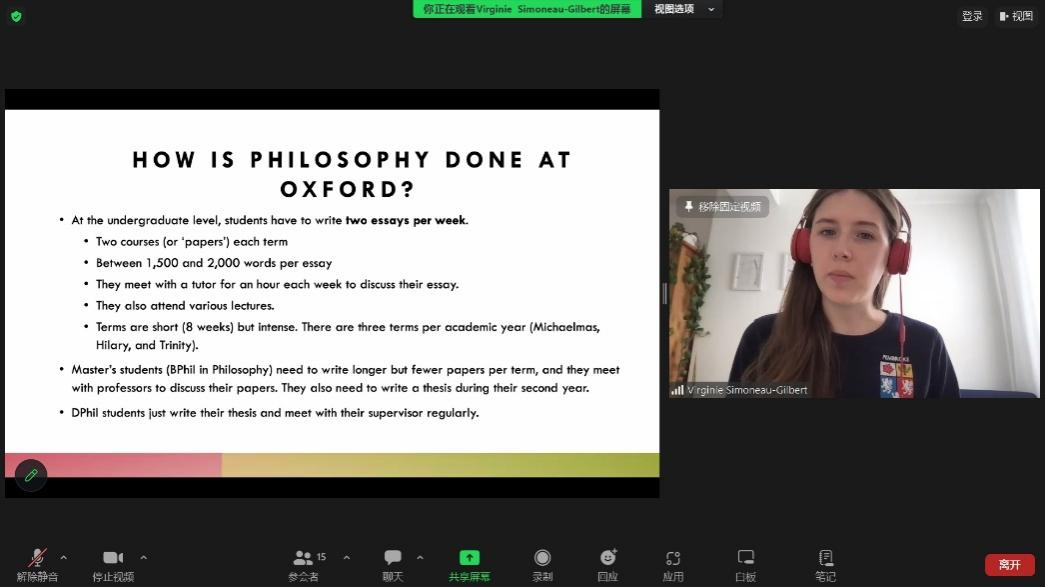Image resolution: width=1045 pixels, height=587 pixels.
Task: Click divider handle between slide and video
Action: (x=664, y=293)
